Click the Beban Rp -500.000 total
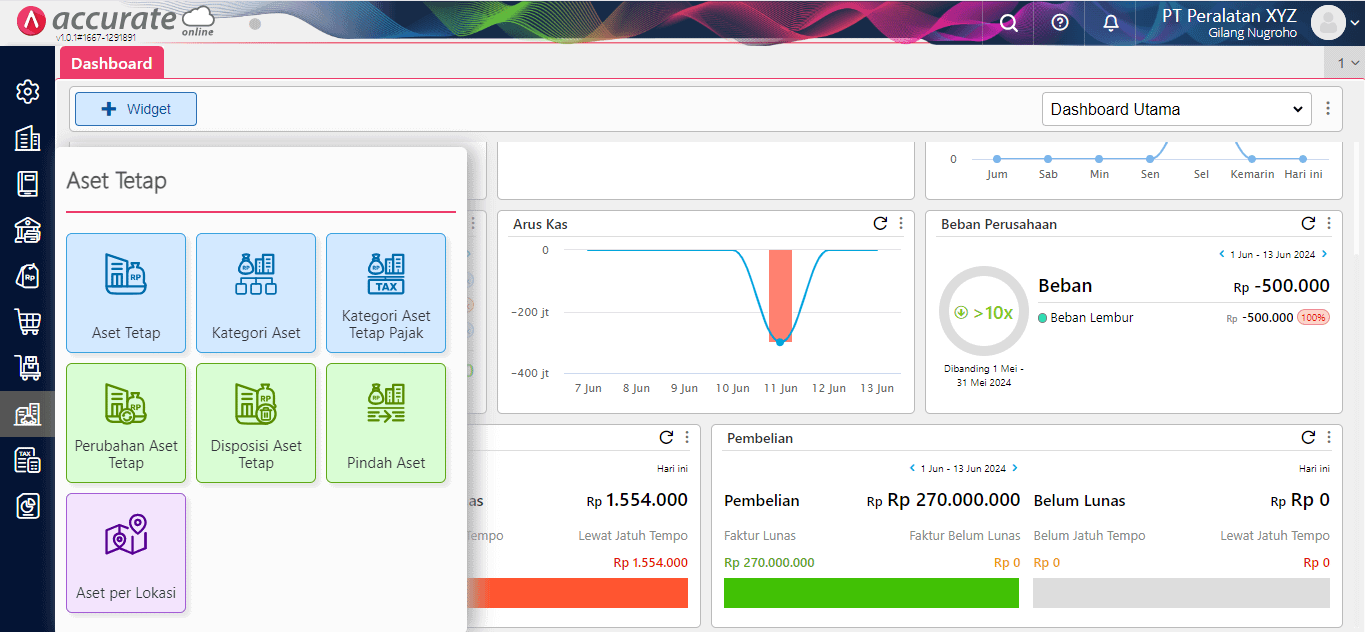Image resolution: width=1365 pixels, height=632 pixels. 1281,286
